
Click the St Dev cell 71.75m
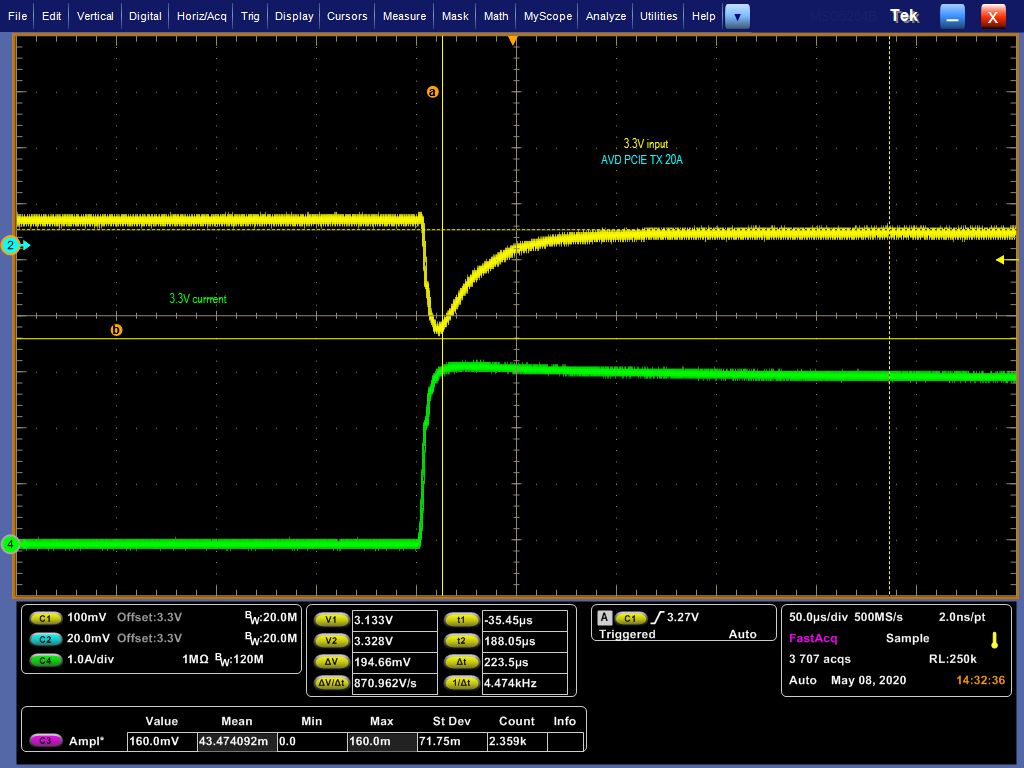tap(452, 741)
